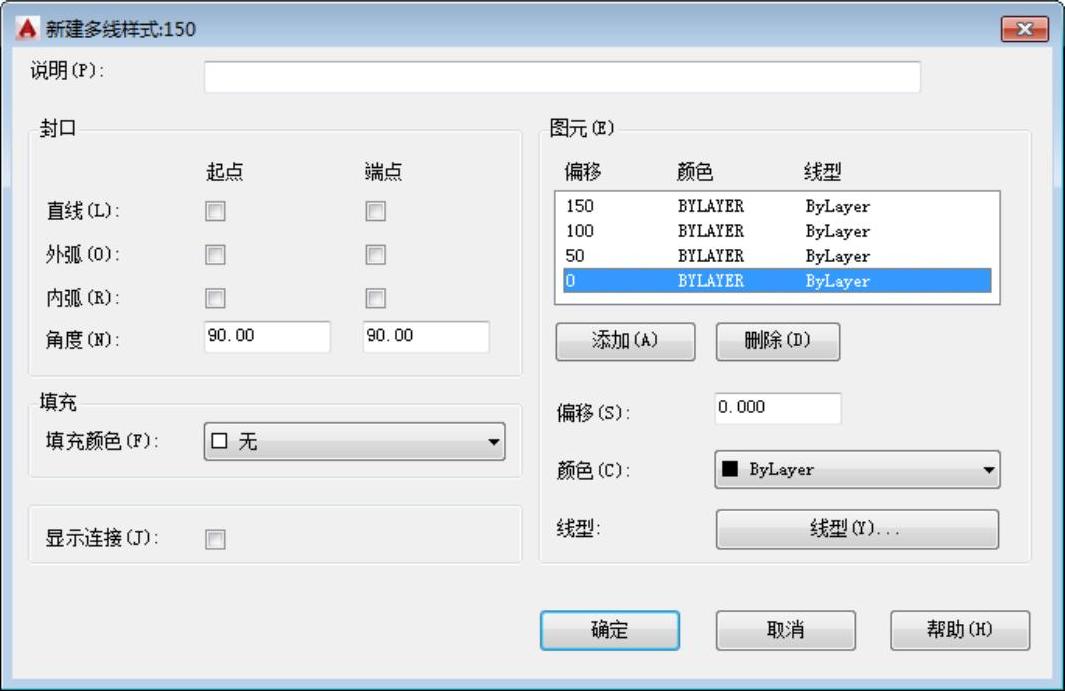Click the 删除(D) button

point(778,341)
